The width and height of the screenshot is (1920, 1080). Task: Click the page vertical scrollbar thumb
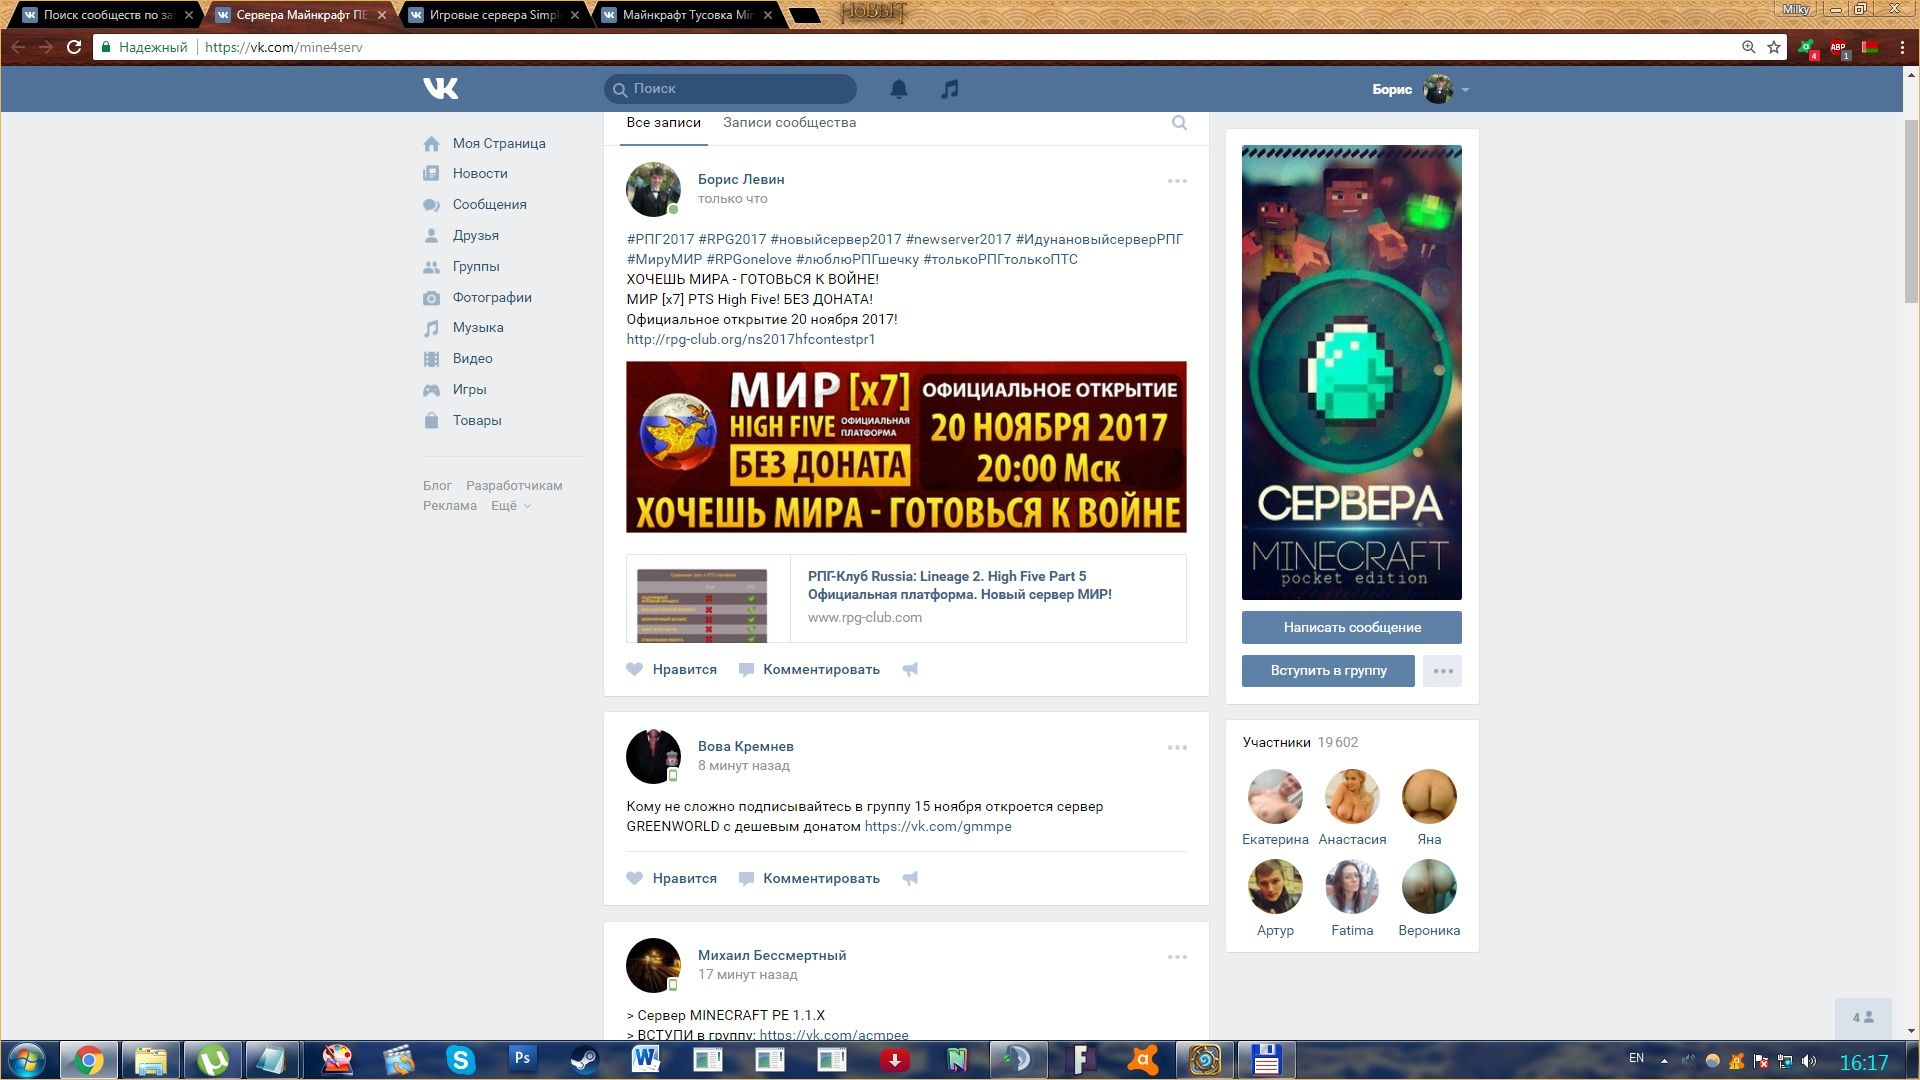pyautogui.click(x=1911, y=210)
